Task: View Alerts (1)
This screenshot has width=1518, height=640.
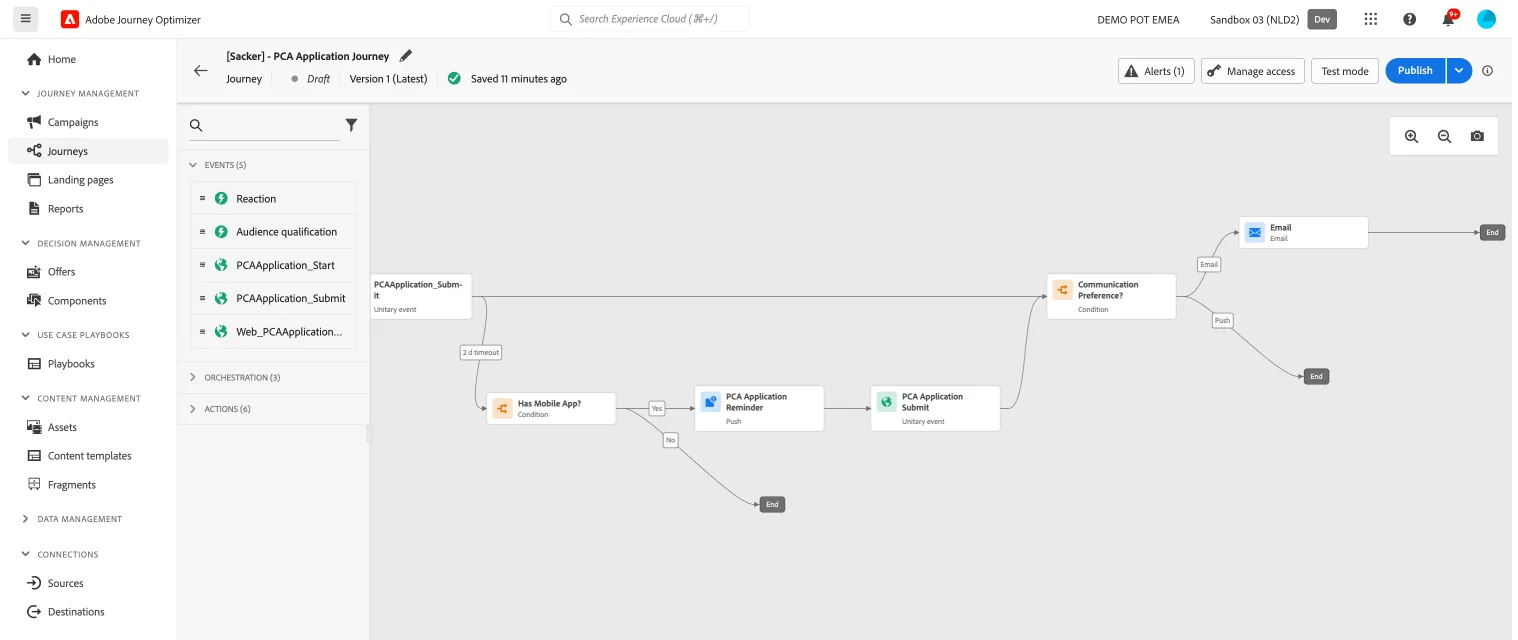Action: (1156, 71)
